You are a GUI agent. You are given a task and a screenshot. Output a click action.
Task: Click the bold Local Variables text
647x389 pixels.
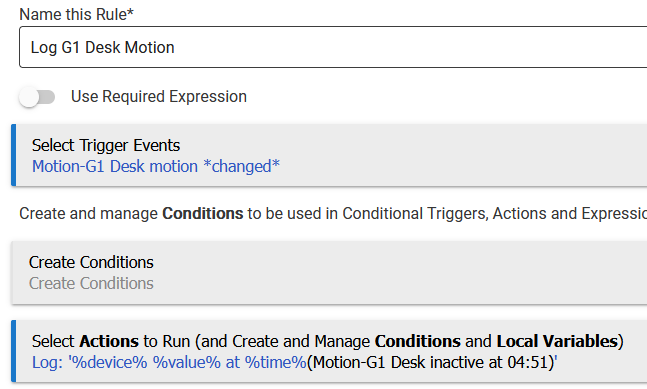pos(557,341)
